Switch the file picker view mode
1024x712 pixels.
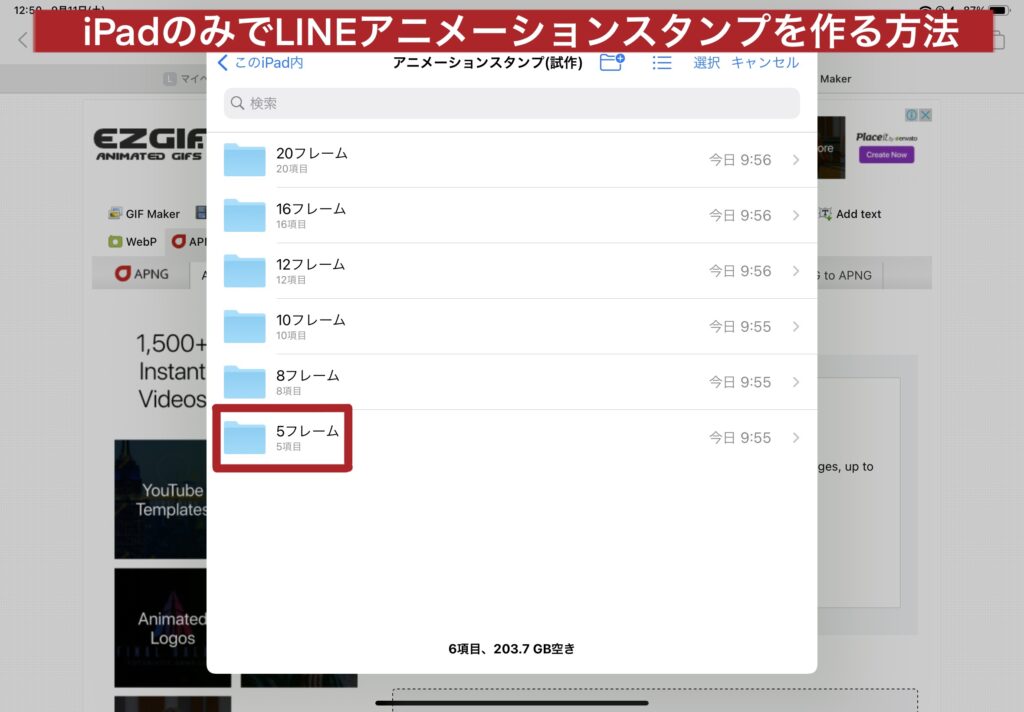662,63
